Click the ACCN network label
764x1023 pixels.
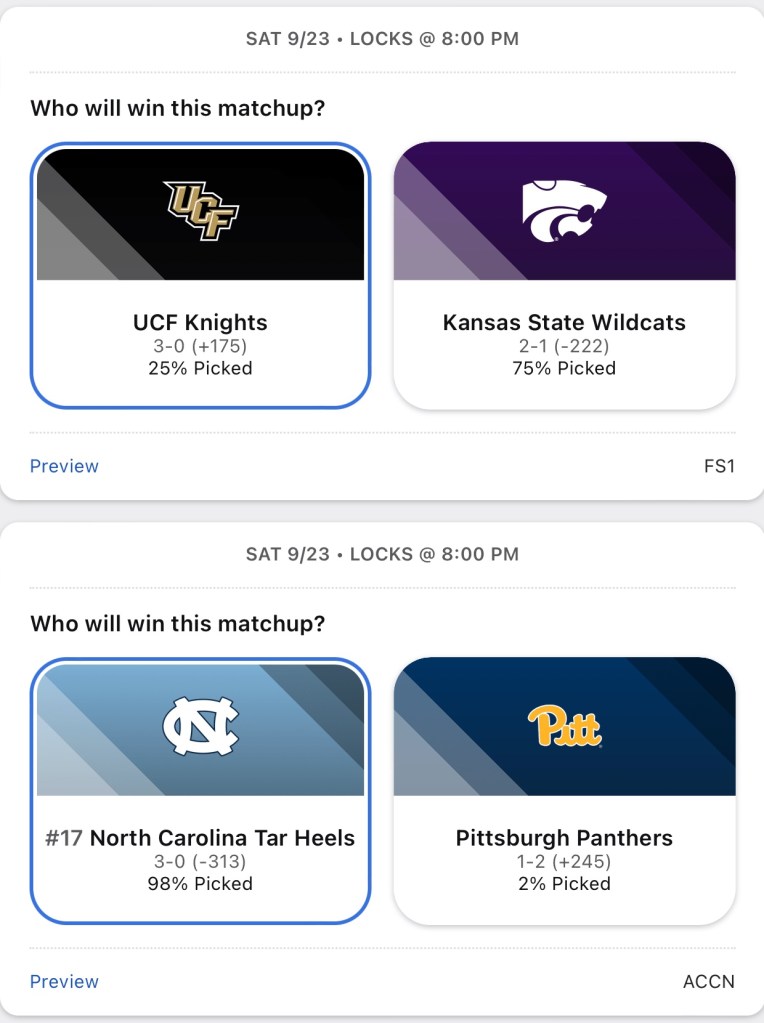708,981
